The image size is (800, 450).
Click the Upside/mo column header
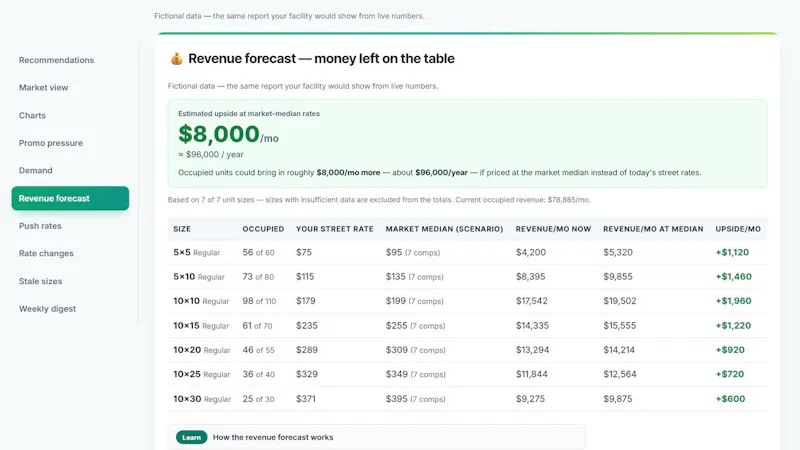point(738,229)
